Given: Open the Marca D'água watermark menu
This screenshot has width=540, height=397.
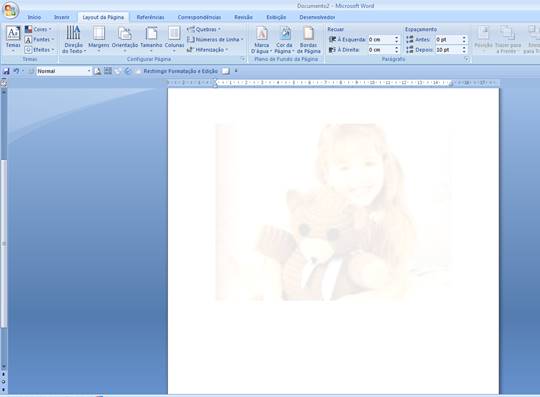Looking at the screenshot, I should [x=261, y=40].
